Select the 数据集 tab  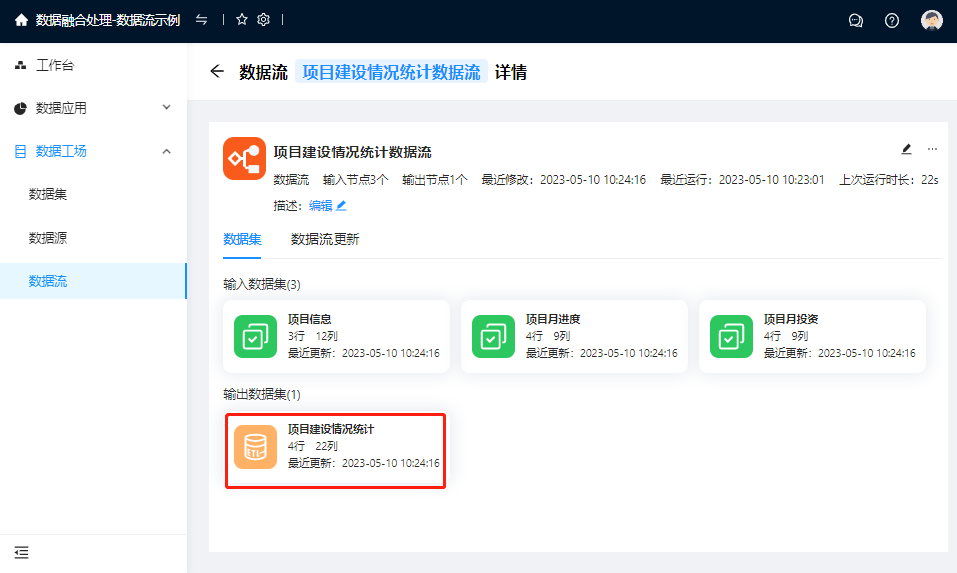pyautogui.click(x=242, y=239)
